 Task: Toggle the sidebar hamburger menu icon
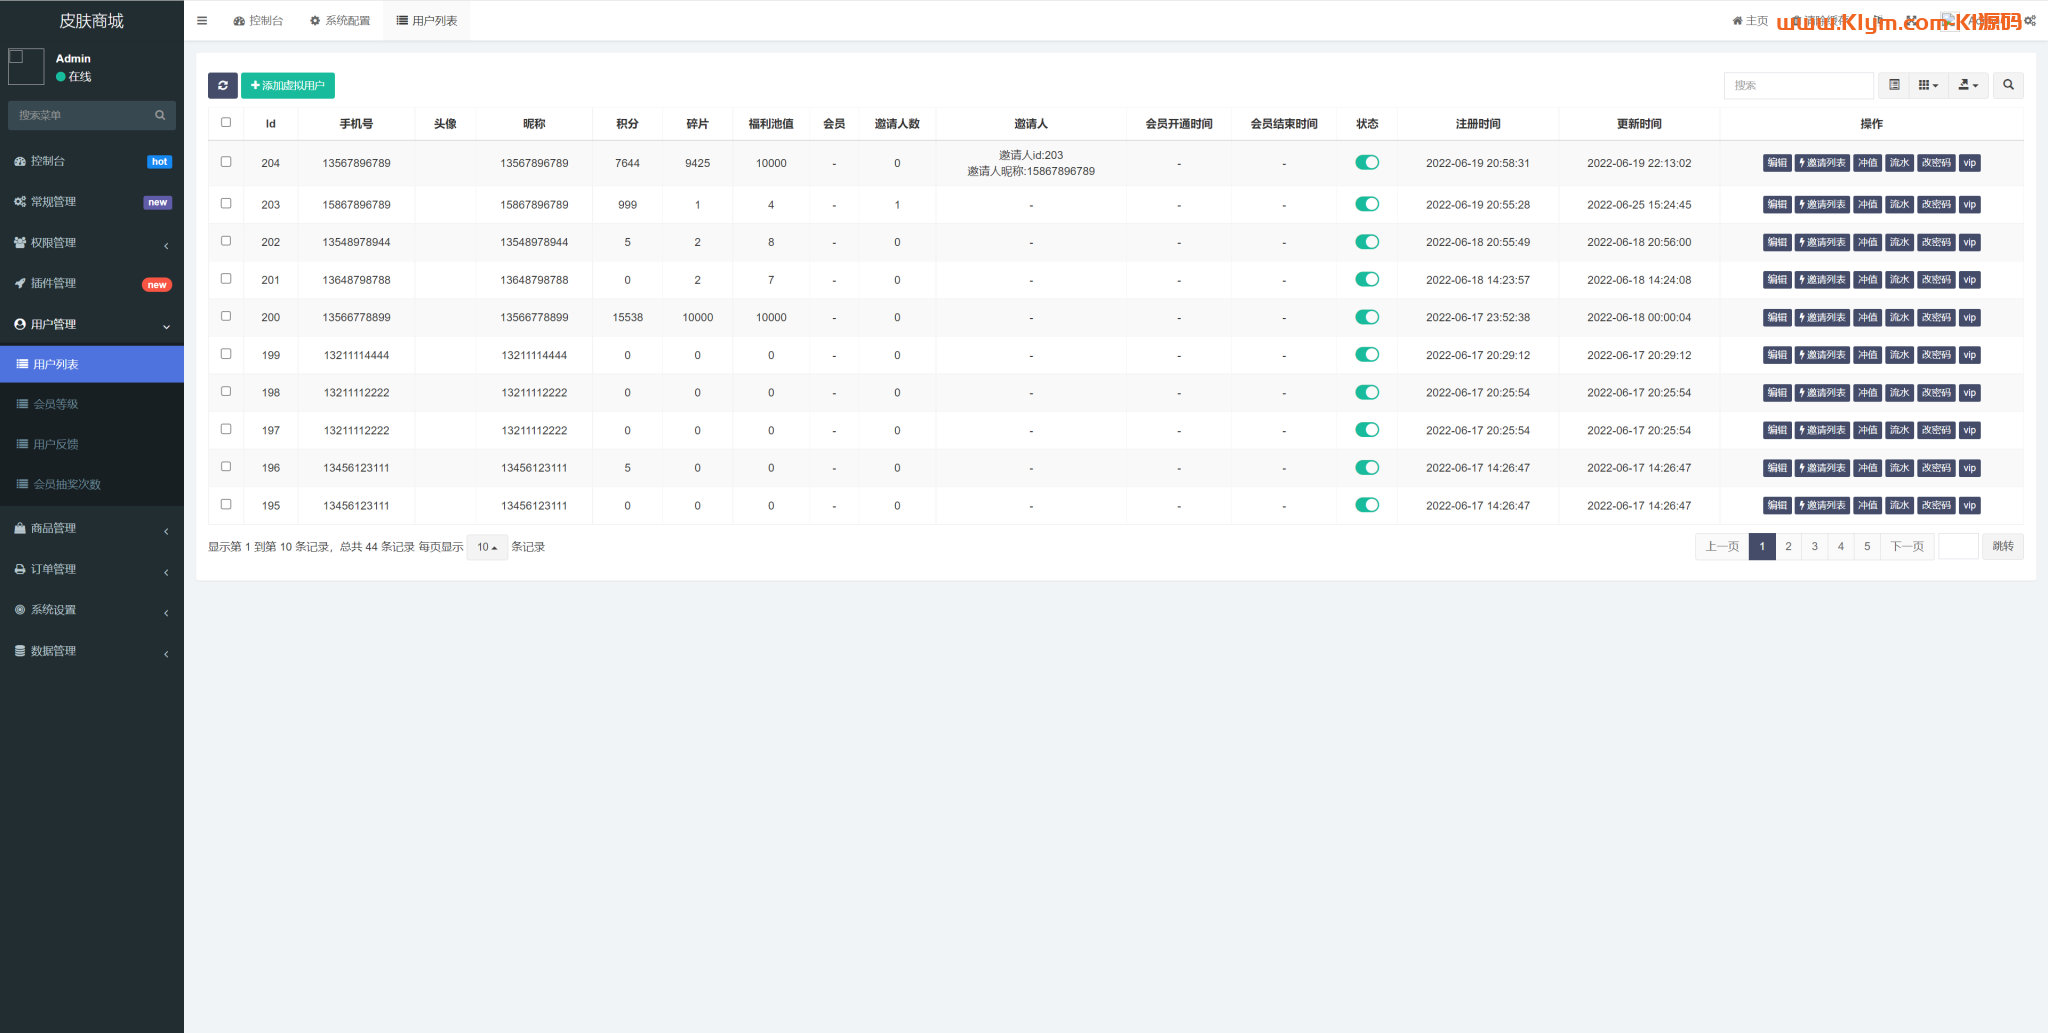click(x=202, y=20)
